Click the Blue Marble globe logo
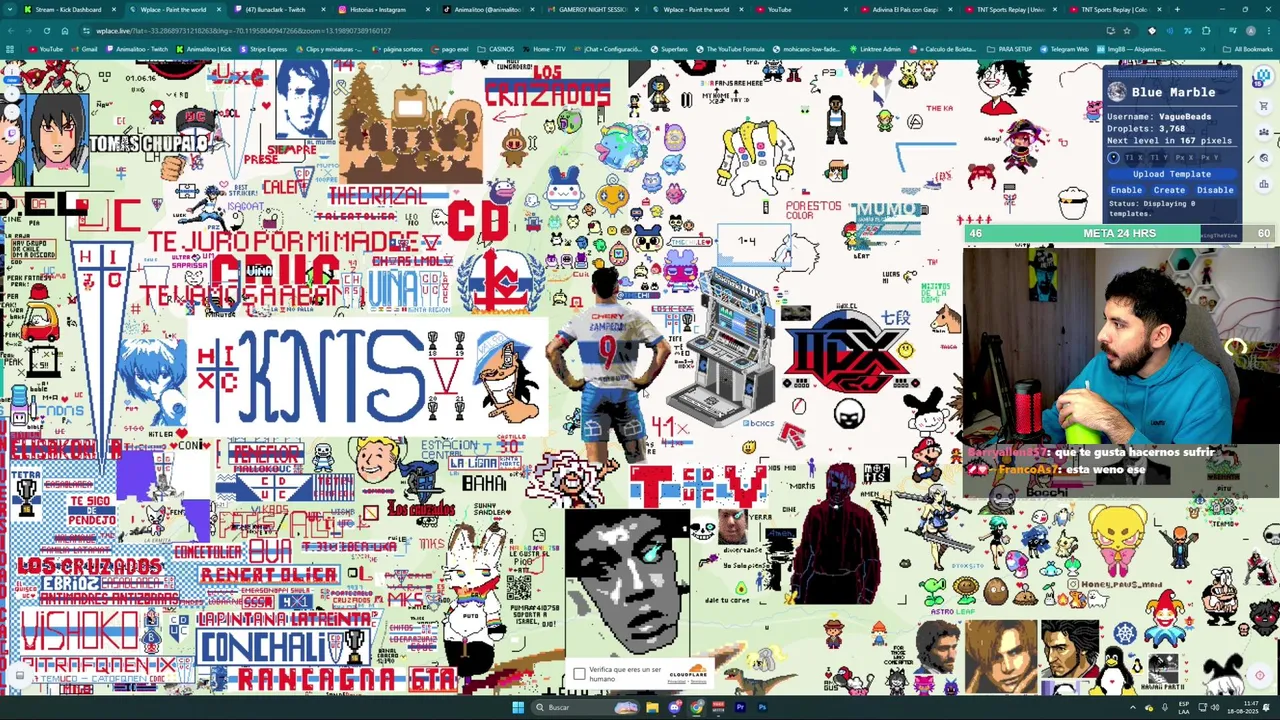The height and width of the screenshot is (720, 1280). click(x=1116, y=92)
